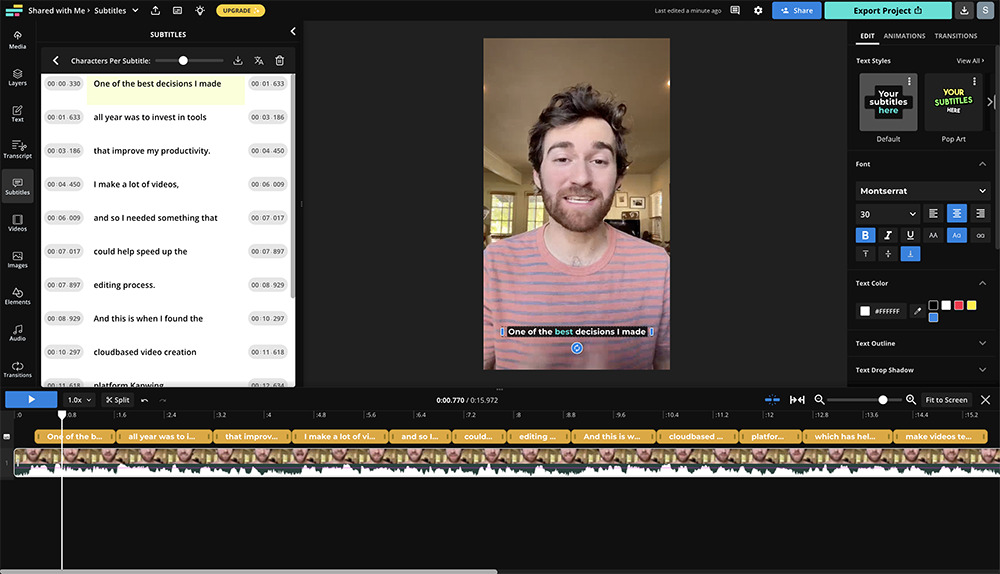This screenshot has width=1000, height=574.
Task: Open the comments icon in top bar
Action: click(735, 10)
